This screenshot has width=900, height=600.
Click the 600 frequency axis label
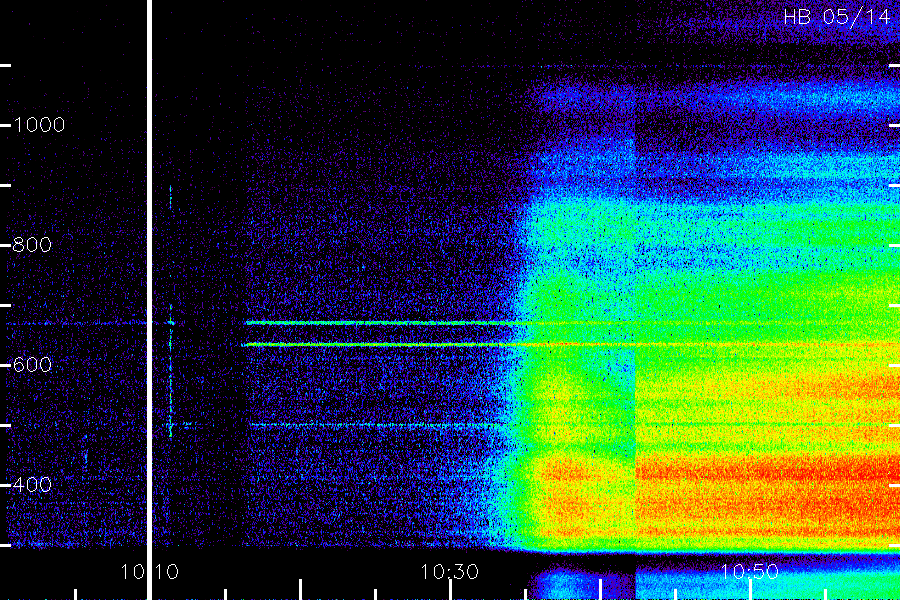32,365
